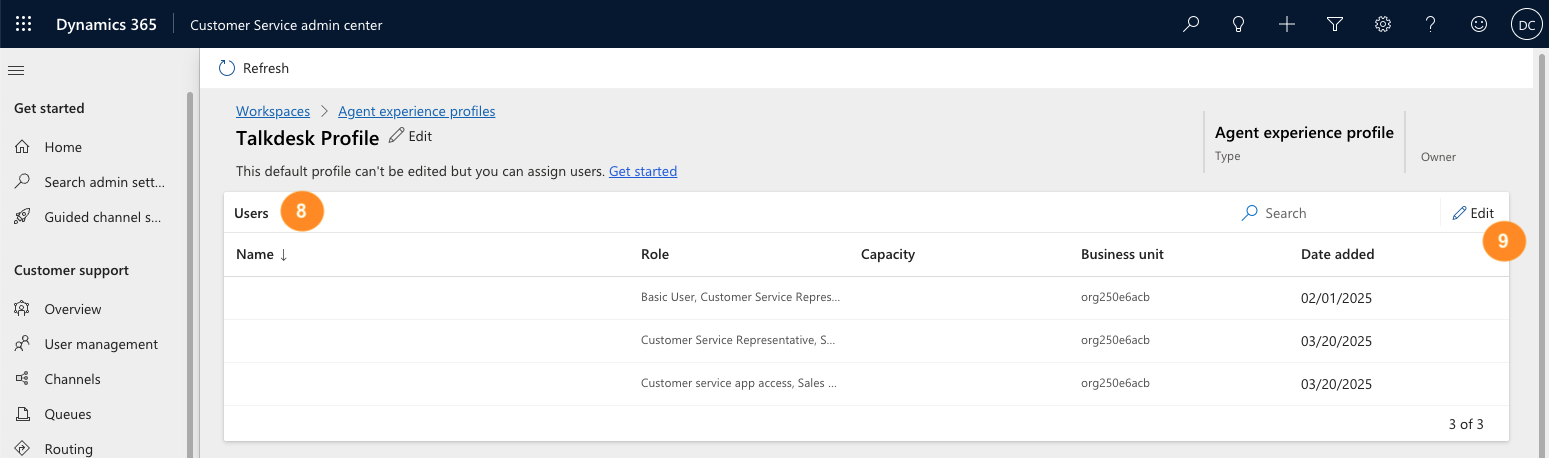Click the plus quick create icon
The width and height of the screenshot is (1549, 458).
pyautogui.click(x=1286, y=25)
